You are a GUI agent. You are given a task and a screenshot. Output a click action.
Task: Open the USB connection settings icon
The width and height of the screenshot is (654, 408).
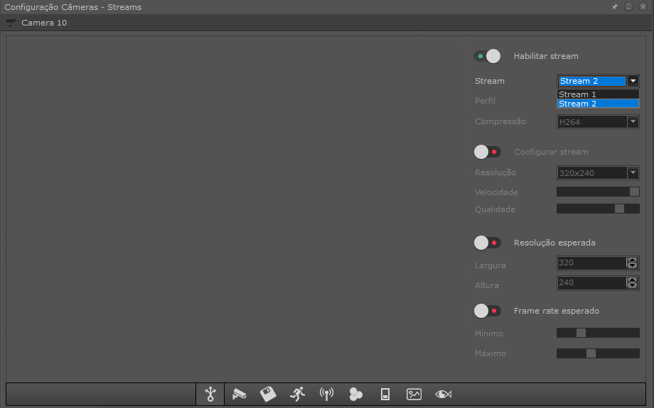click(210, 394)
